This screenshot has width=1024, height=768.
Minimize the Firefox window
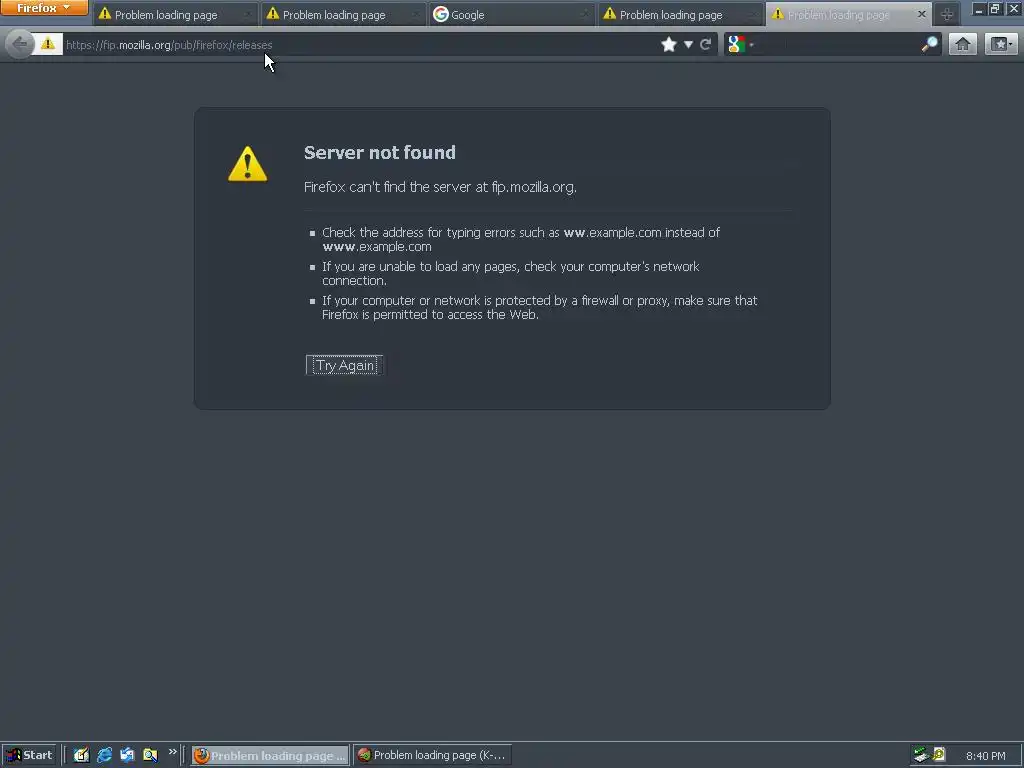978,8
